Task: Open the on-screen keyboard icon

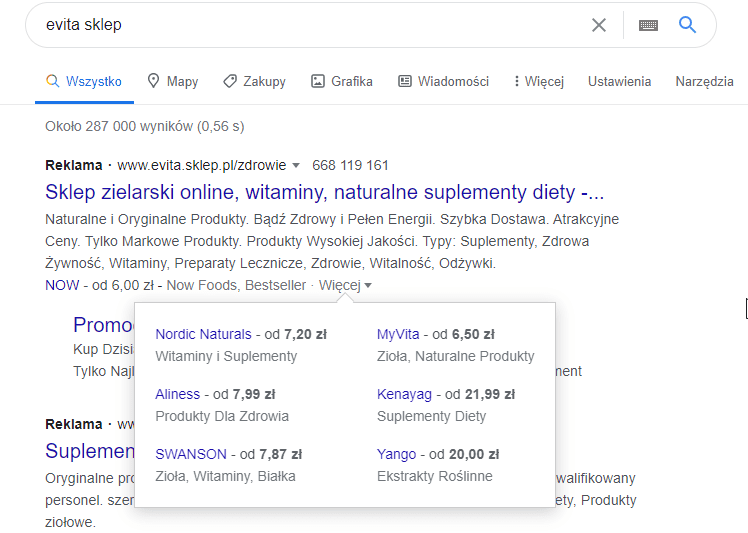Action: [x=648, y=25]
